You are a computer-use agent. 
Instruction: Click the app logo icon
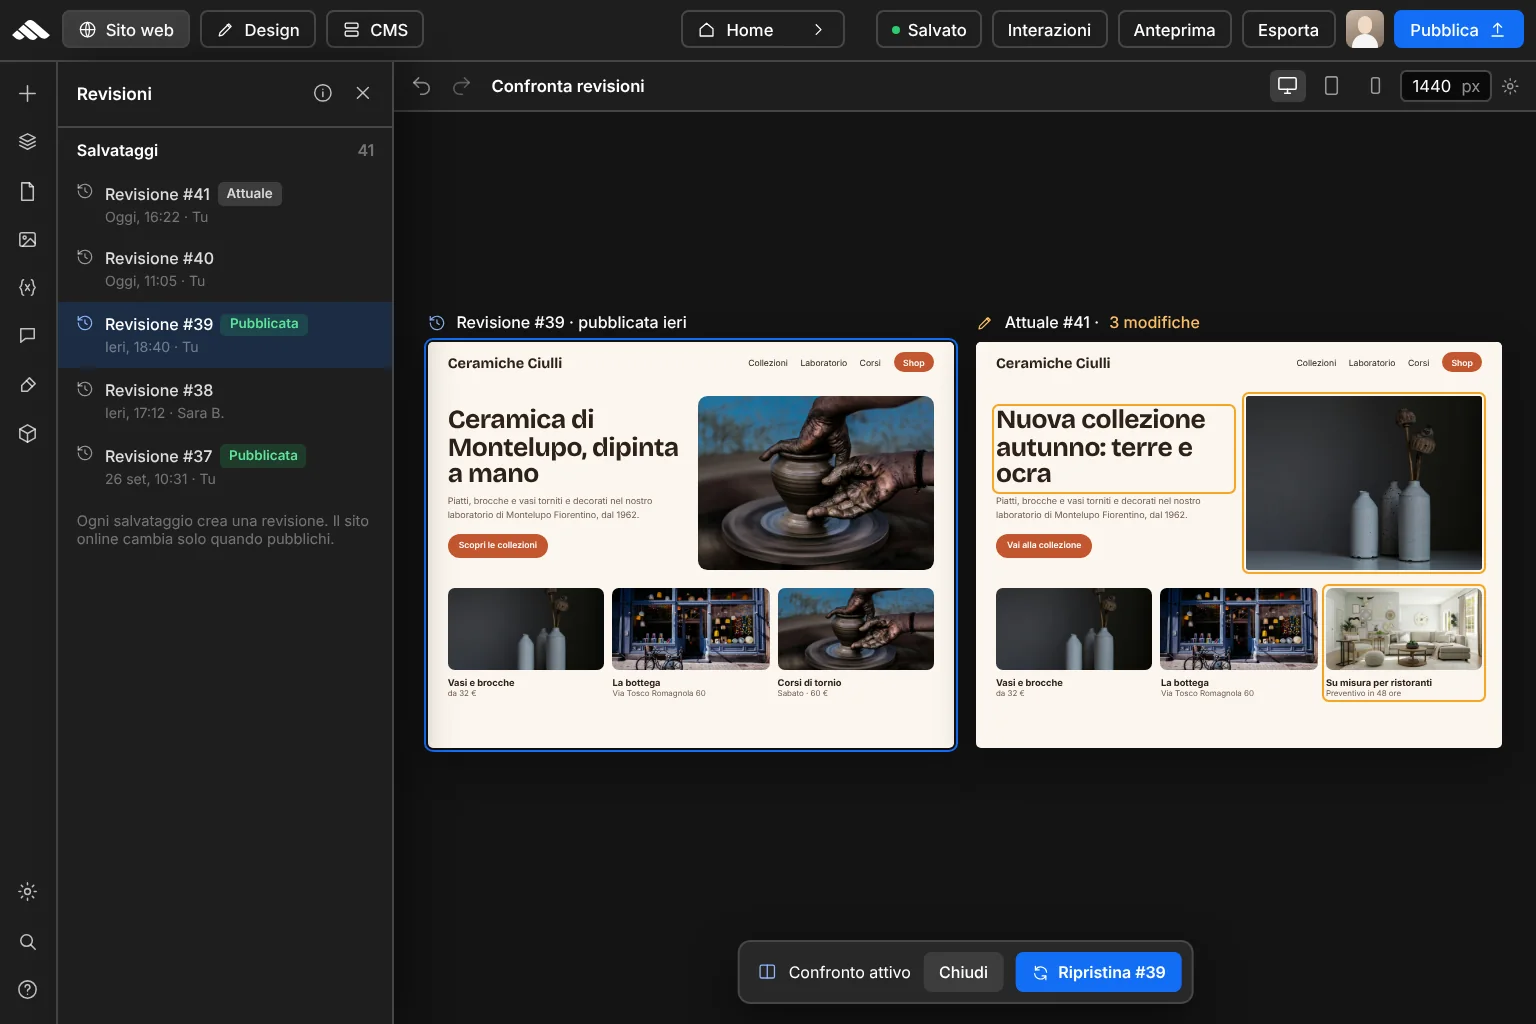(30, 30)
